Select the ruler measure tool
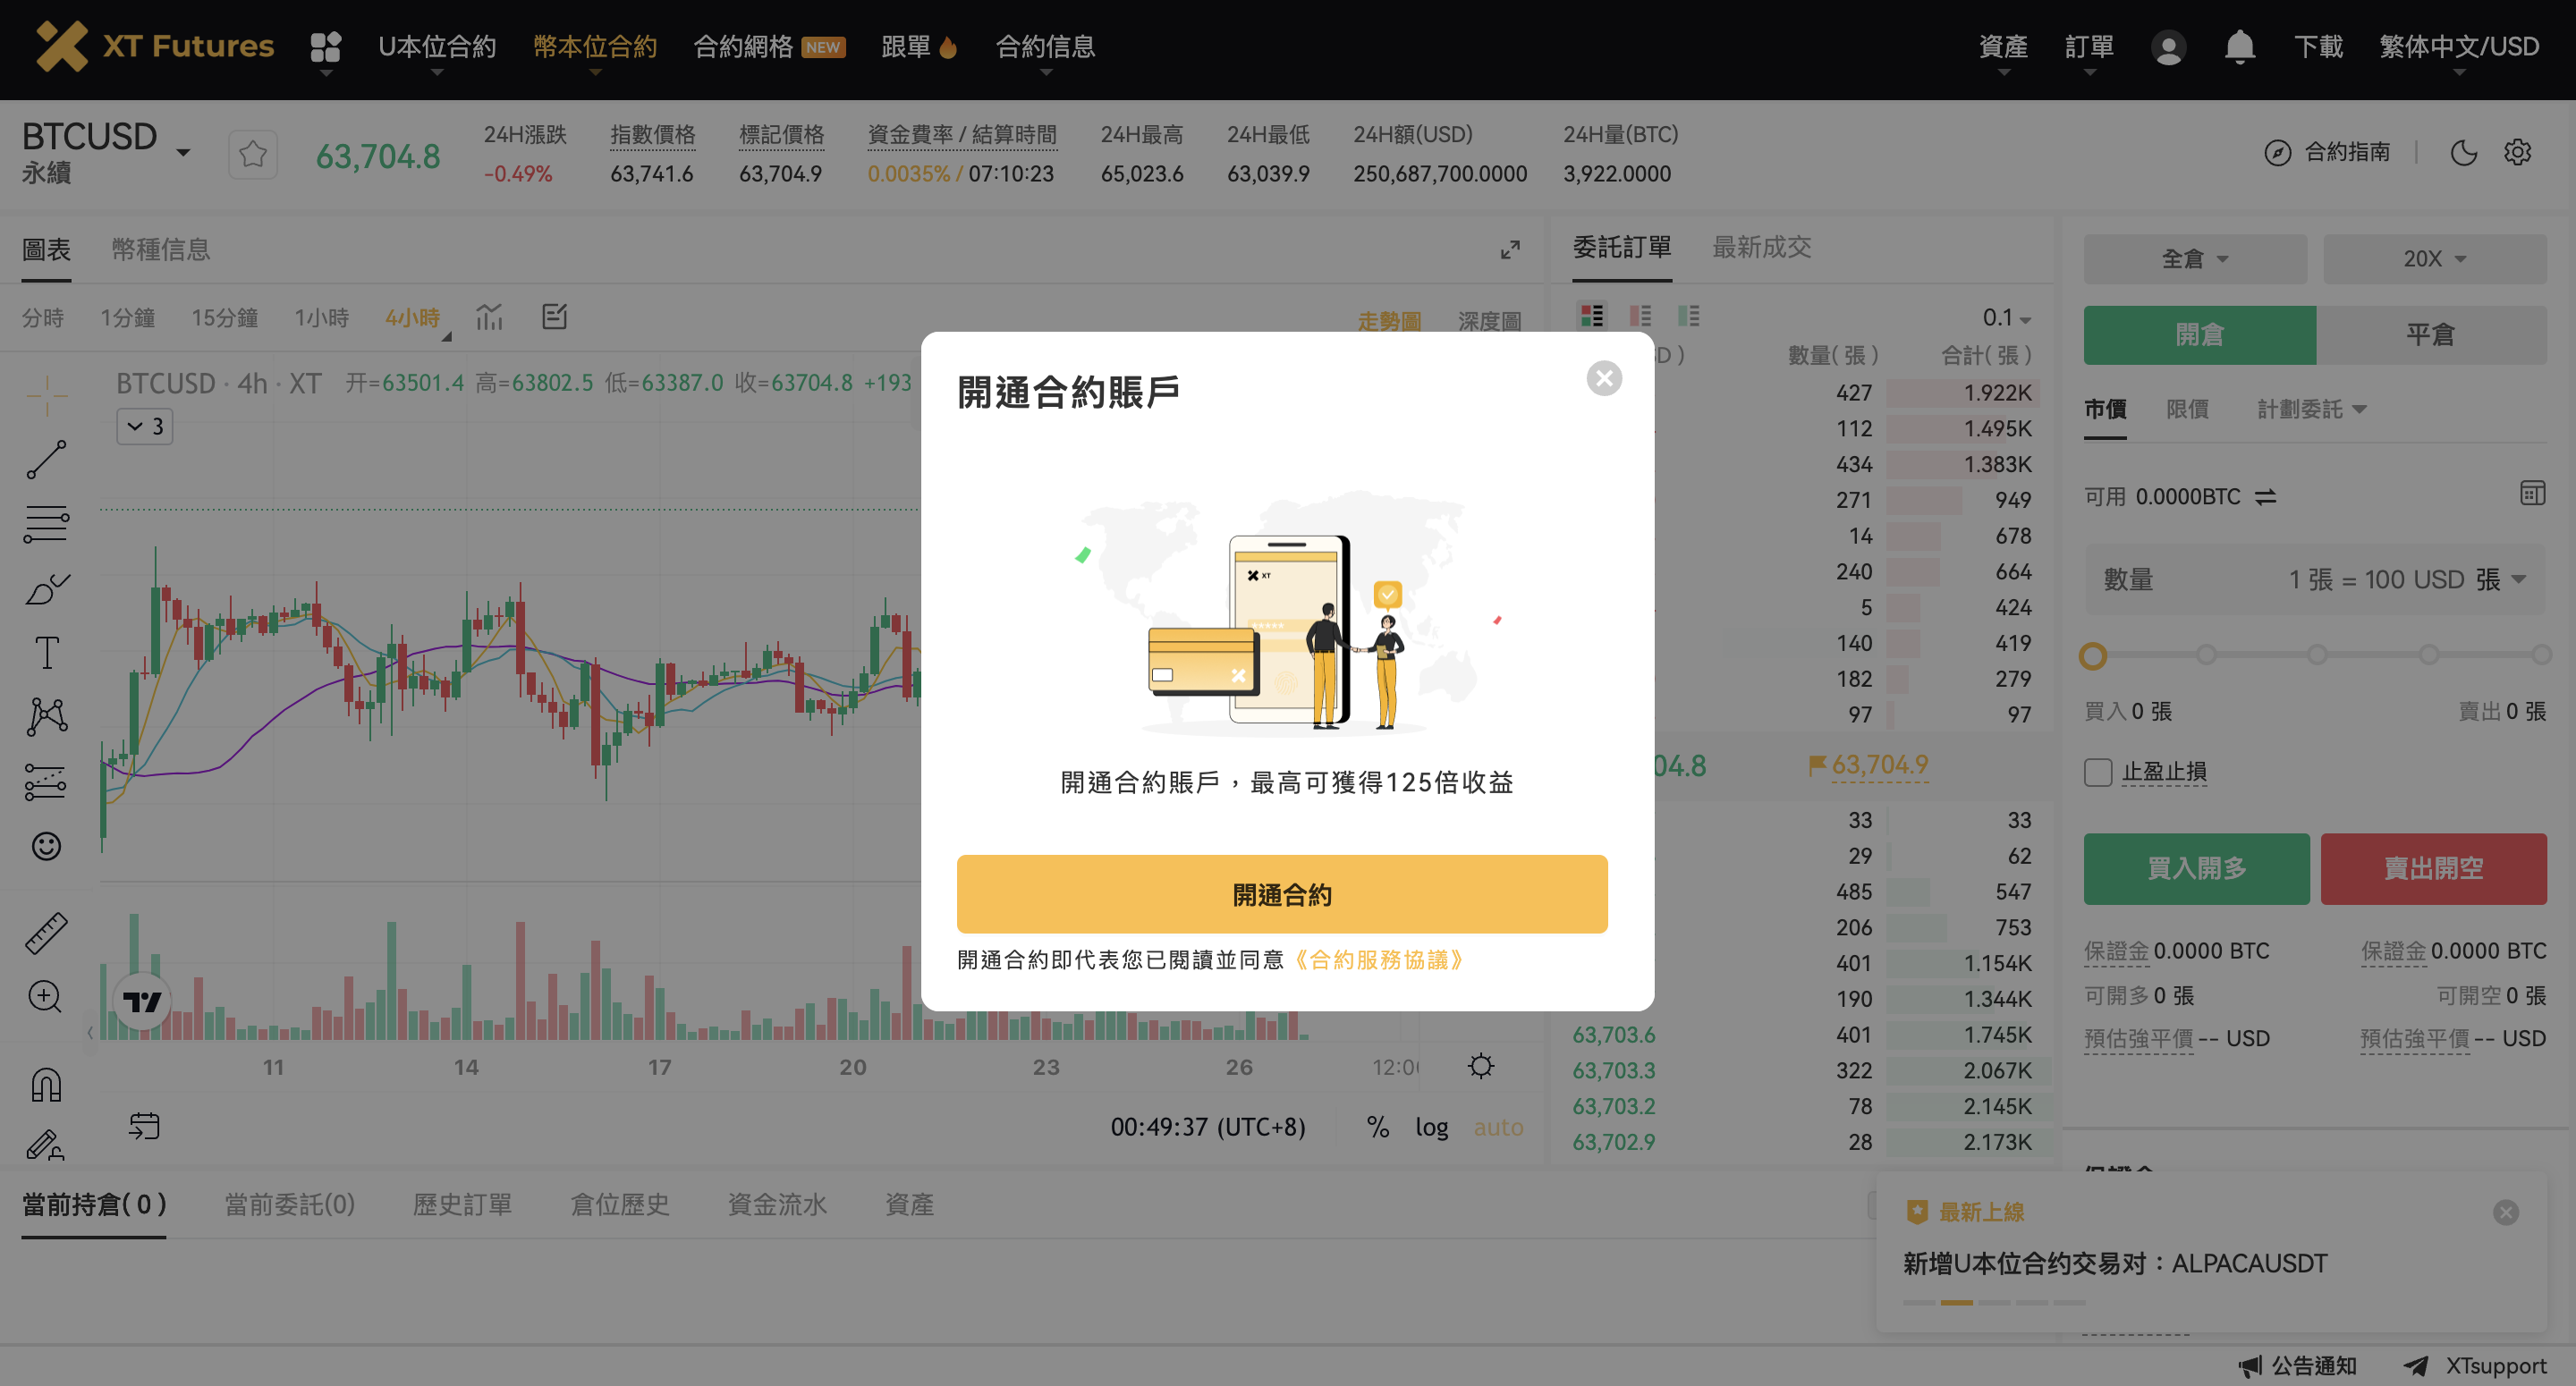 pos(46,932)
